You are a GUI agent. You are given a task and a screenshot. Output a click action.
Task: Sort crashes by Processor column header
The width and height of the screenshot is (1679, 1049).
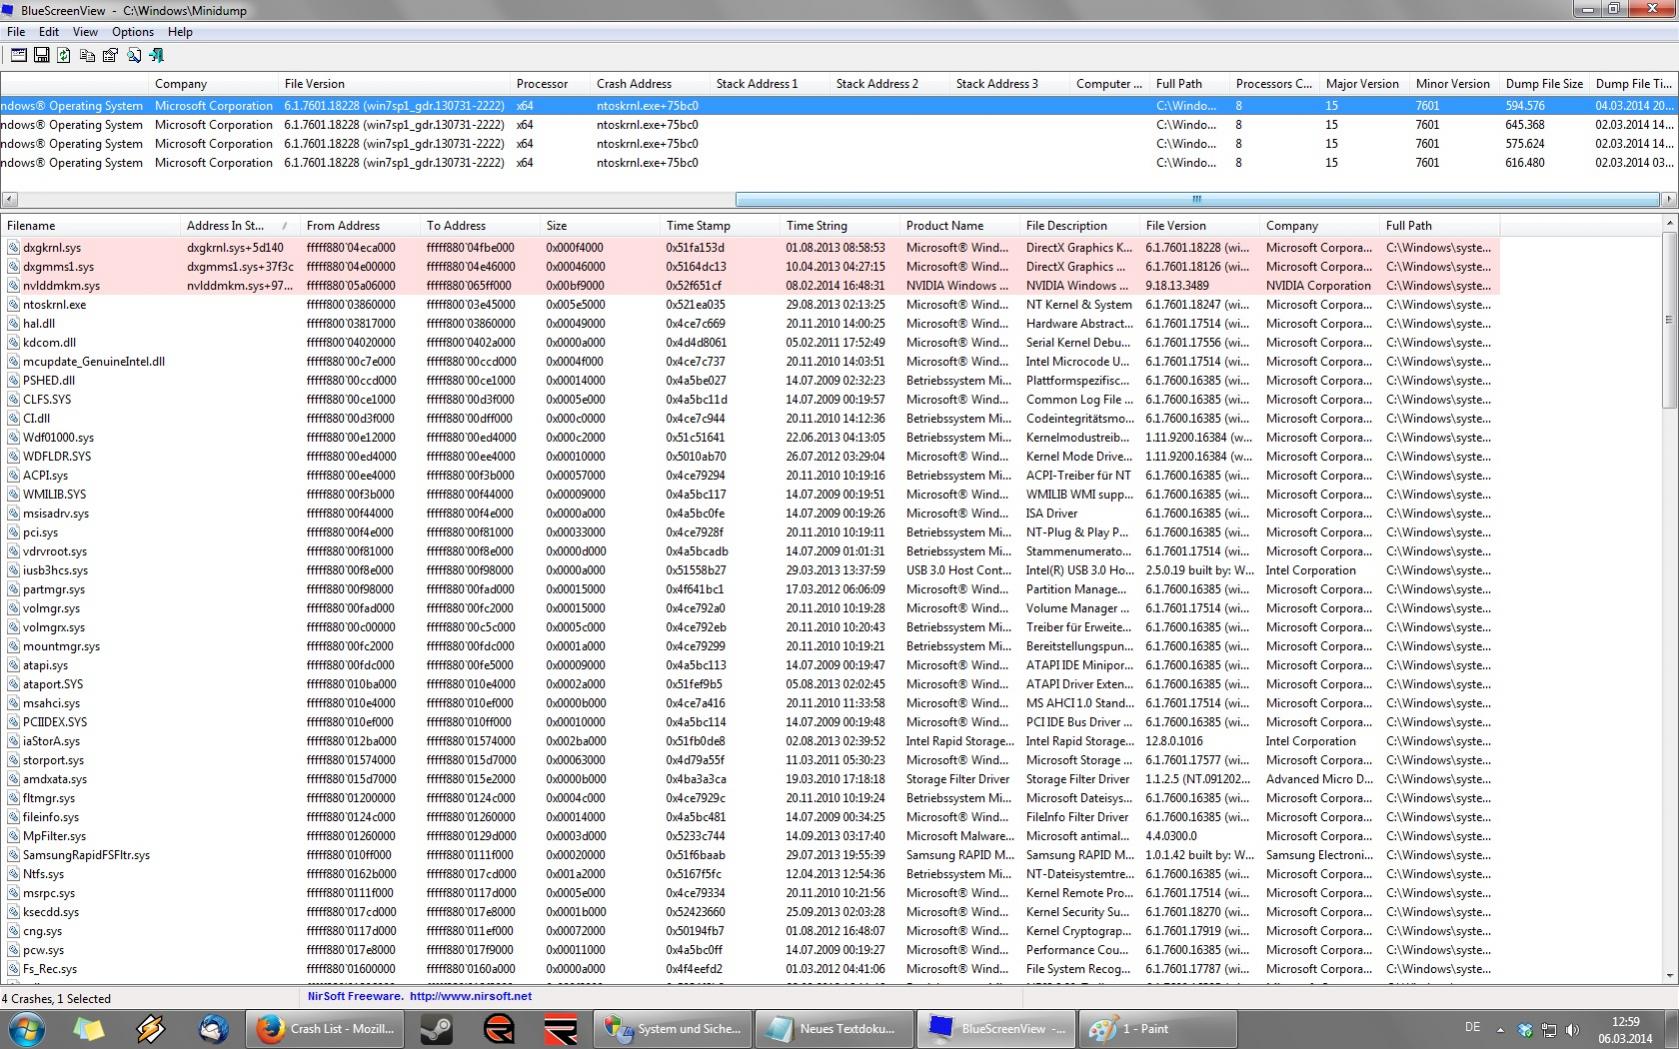(550, 84)
